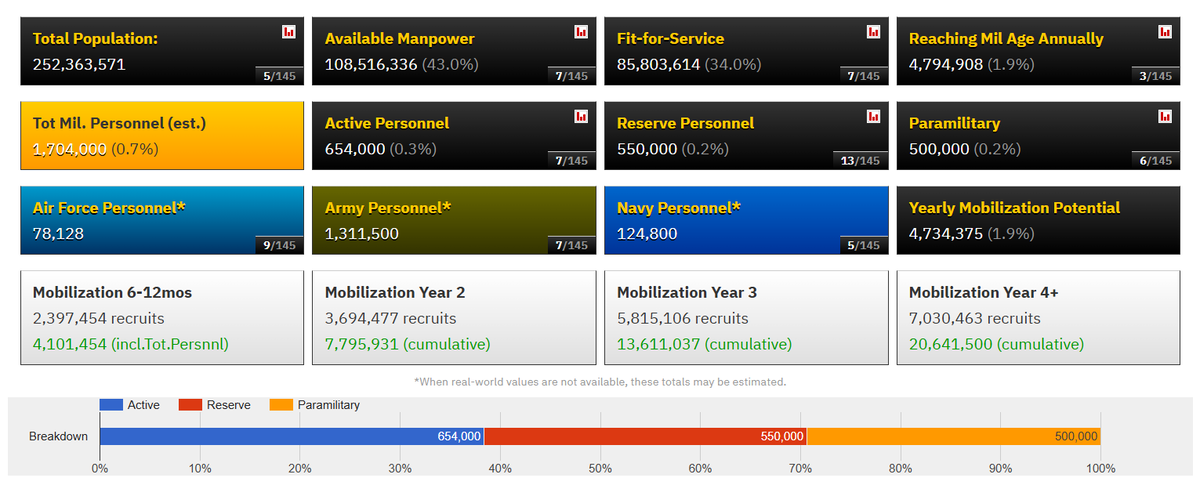Open chart icon for Available Manpower
The width and height of the screenshot is (1200, 485).
[581, 32]
